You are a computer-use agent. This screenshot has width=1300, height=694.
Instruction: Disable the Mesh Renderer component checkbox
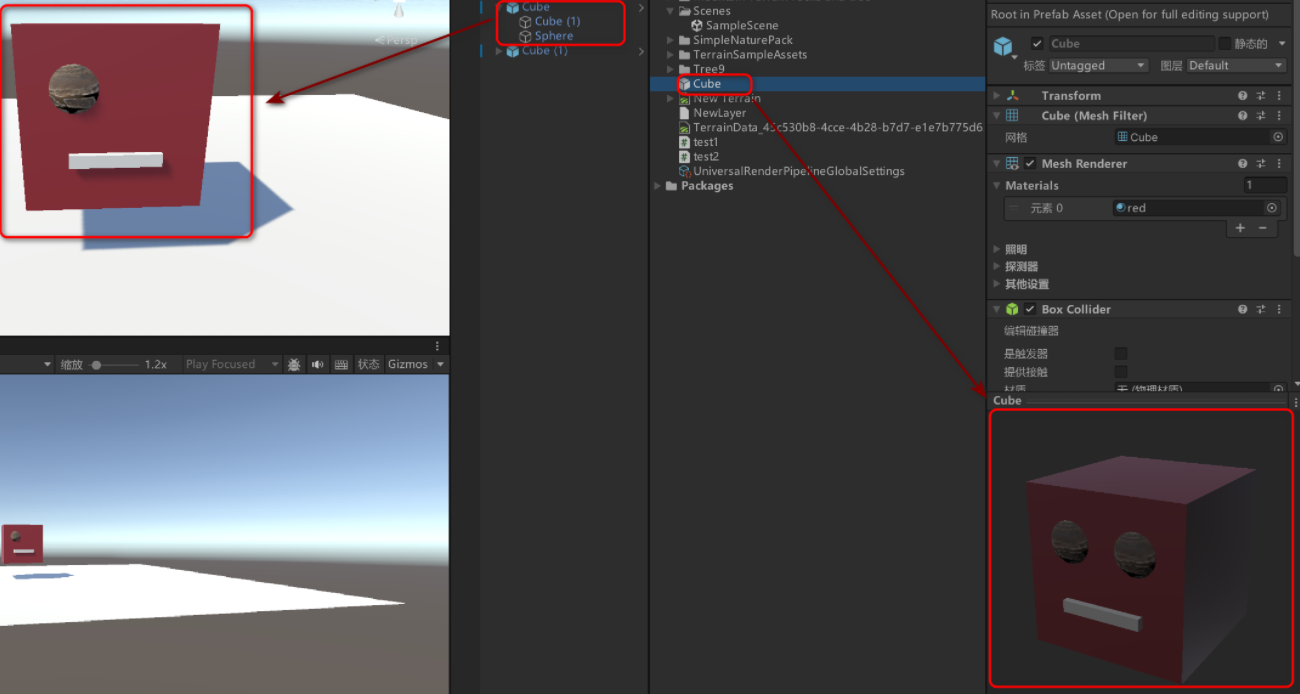pos(1030,164)
